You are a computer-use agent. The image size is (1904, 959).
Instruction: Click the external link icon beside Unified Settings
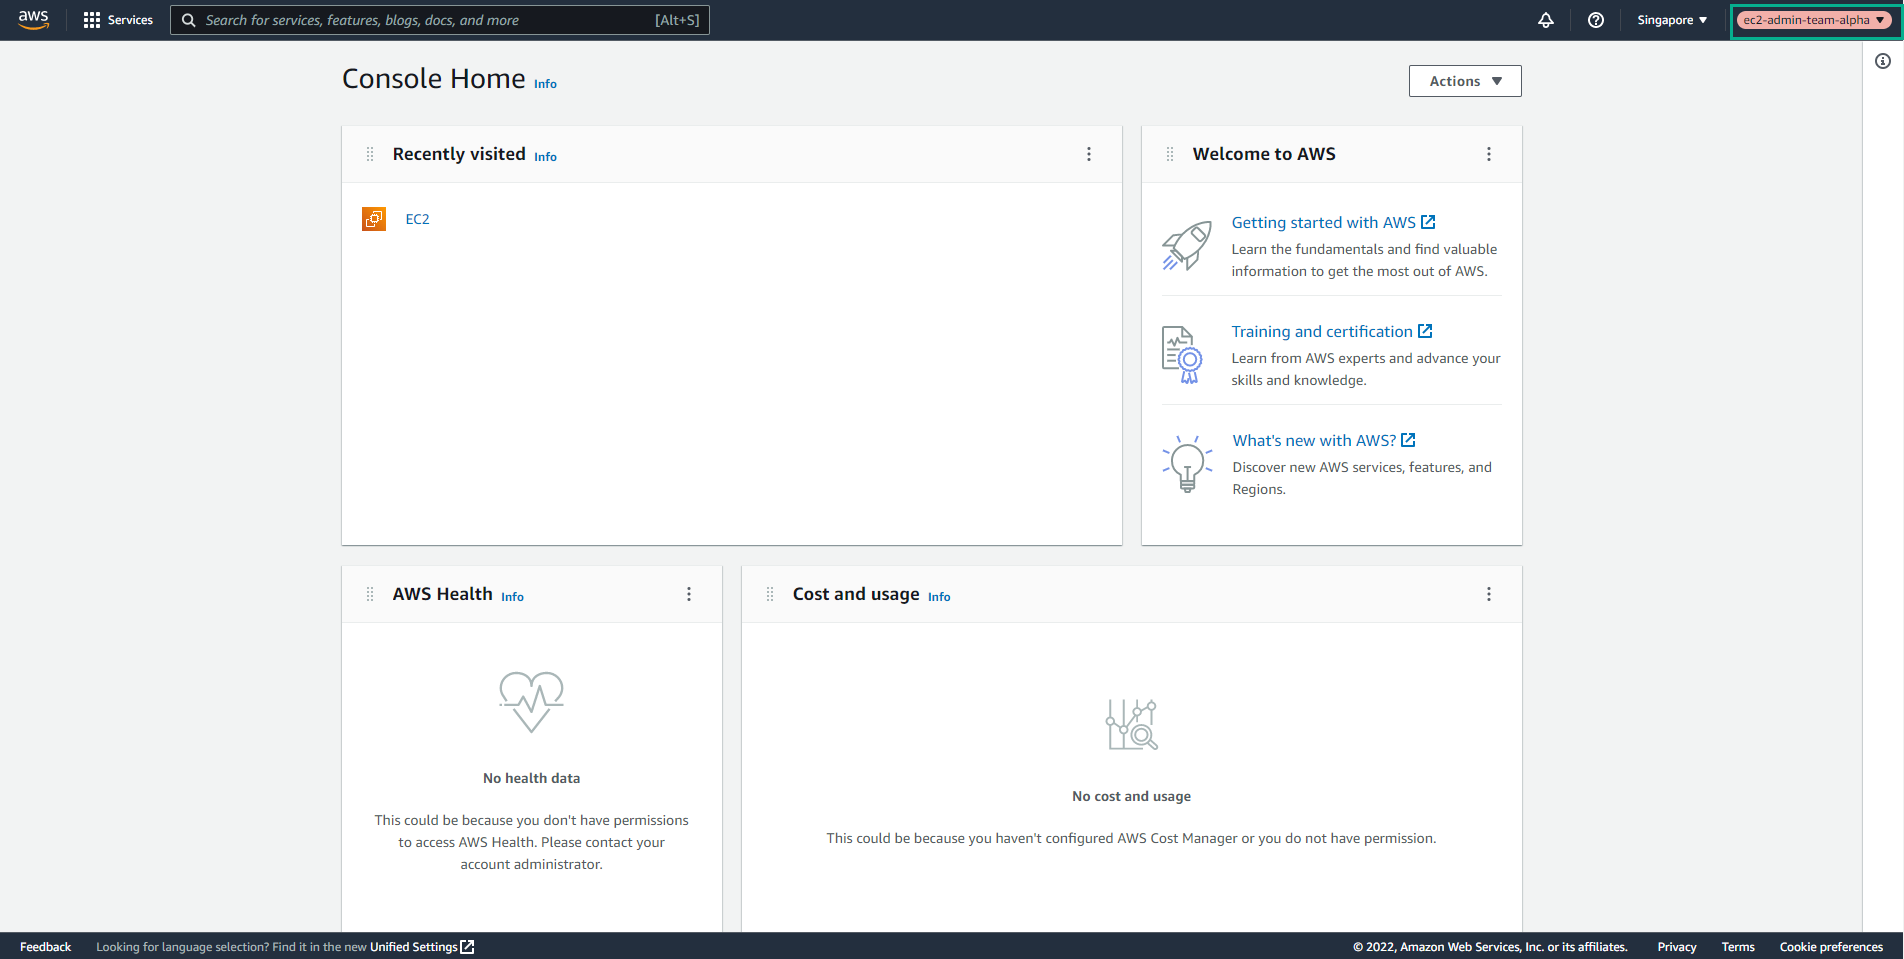click(467, 947)
